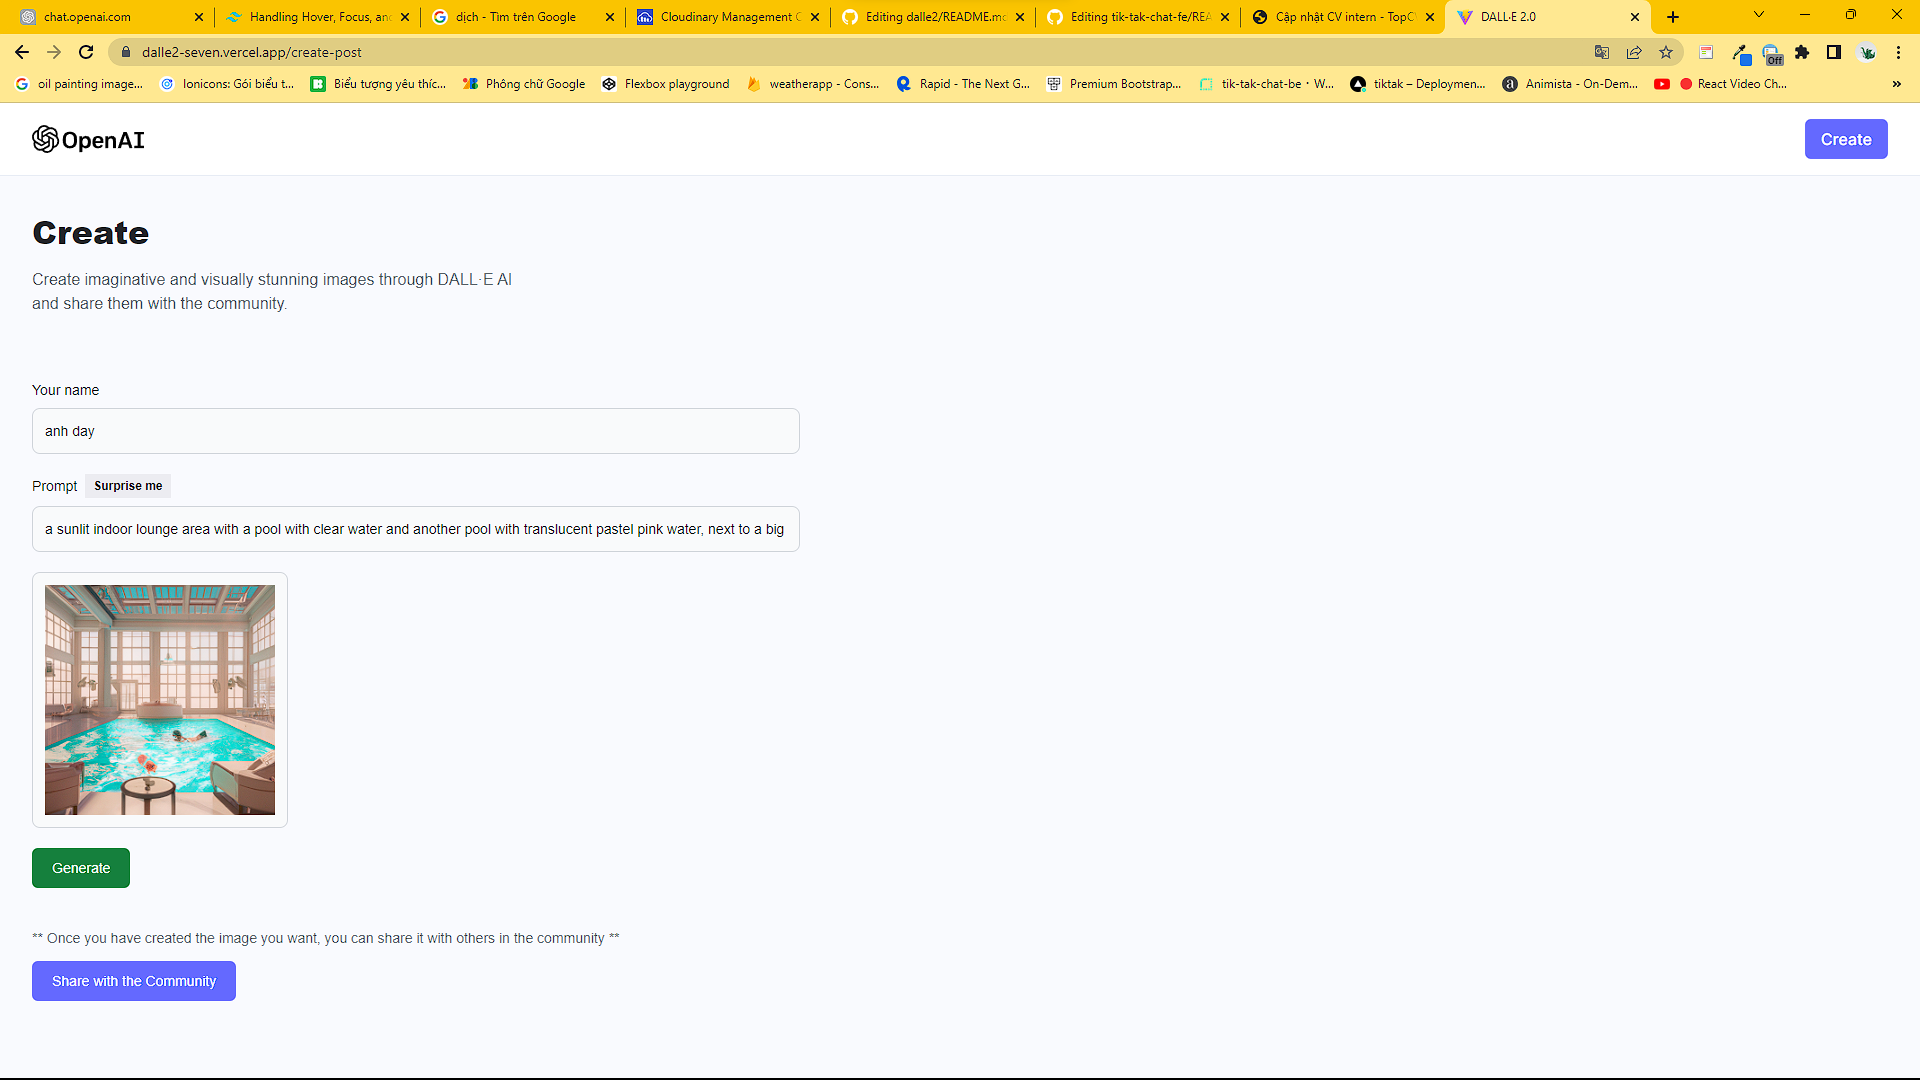Bookmark this page with the star icon
This screenshot has width=1920, height=1080.
click(1666, 52)
